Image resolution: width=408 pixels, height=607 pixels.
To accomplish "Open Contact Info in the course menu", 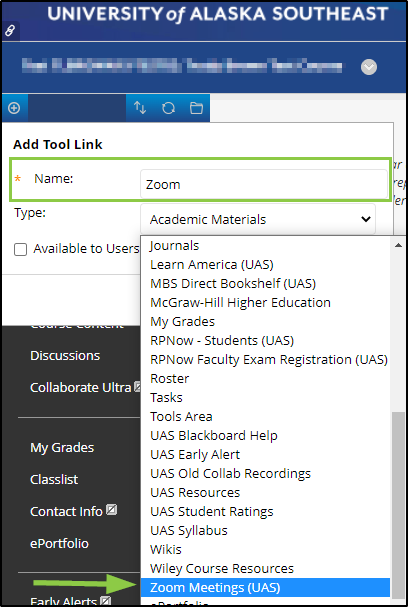I will (x=66, y=511).
